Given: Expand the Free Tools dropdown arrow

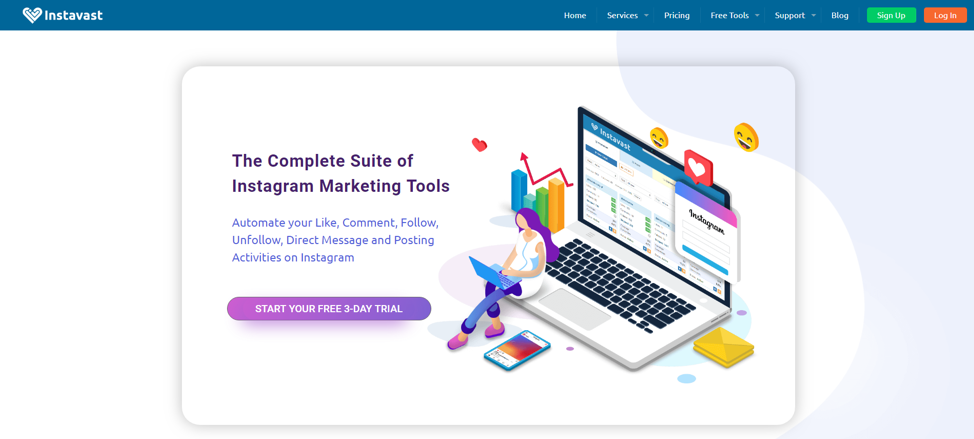Looking at the screenshot, I should (757, 15).
